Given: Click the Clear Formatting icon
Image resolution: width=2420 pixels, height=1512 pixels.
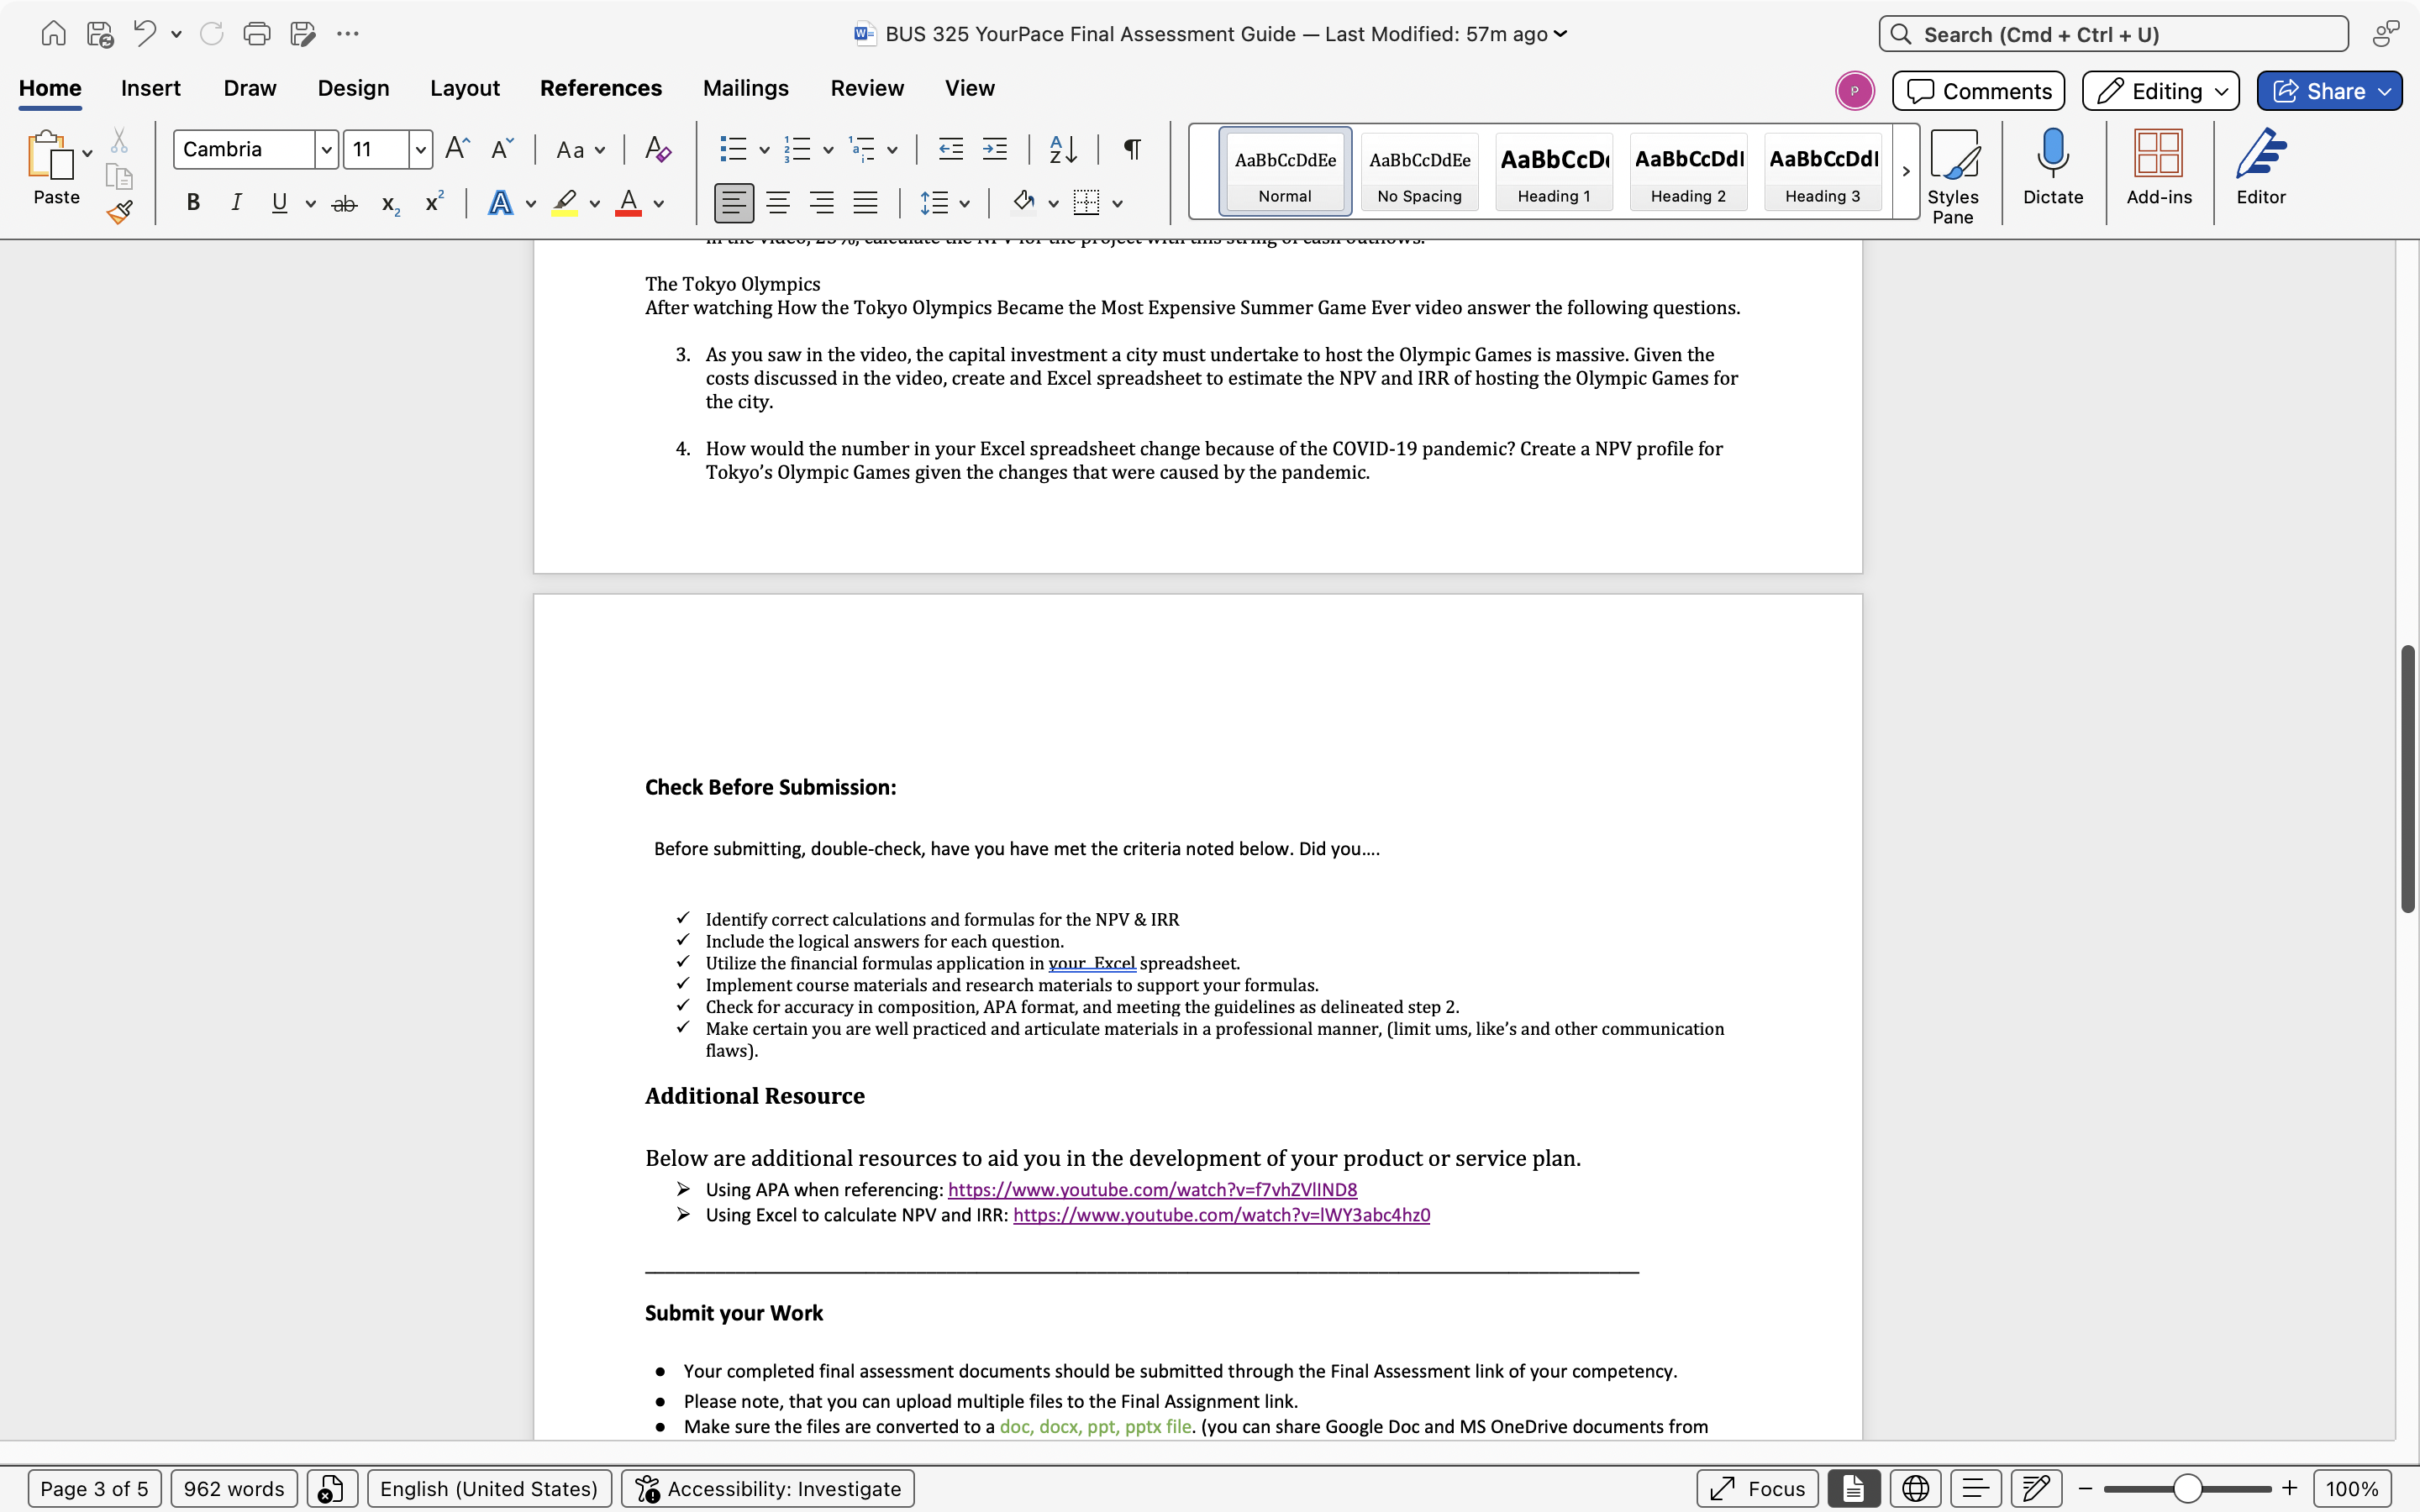Looking at the screenshot, I should (657, 150).
